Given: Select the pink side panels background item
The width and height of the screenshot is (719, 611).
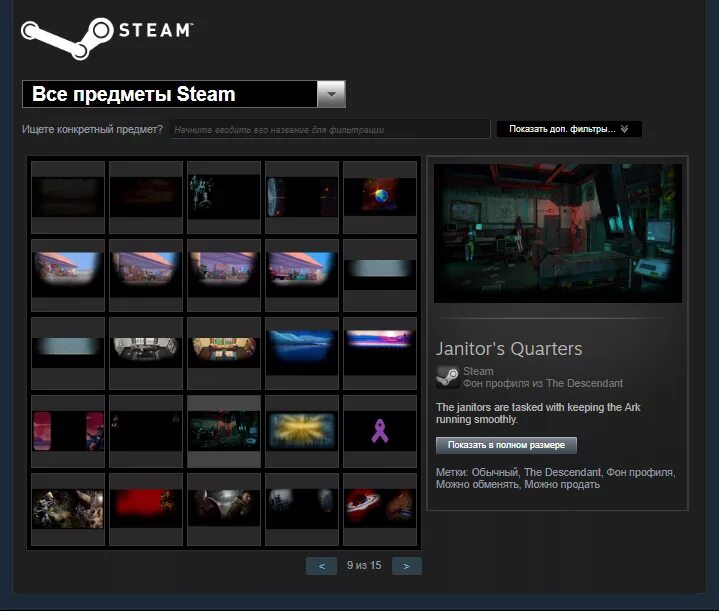Looking at the screenshot, I should coord(68,431).
